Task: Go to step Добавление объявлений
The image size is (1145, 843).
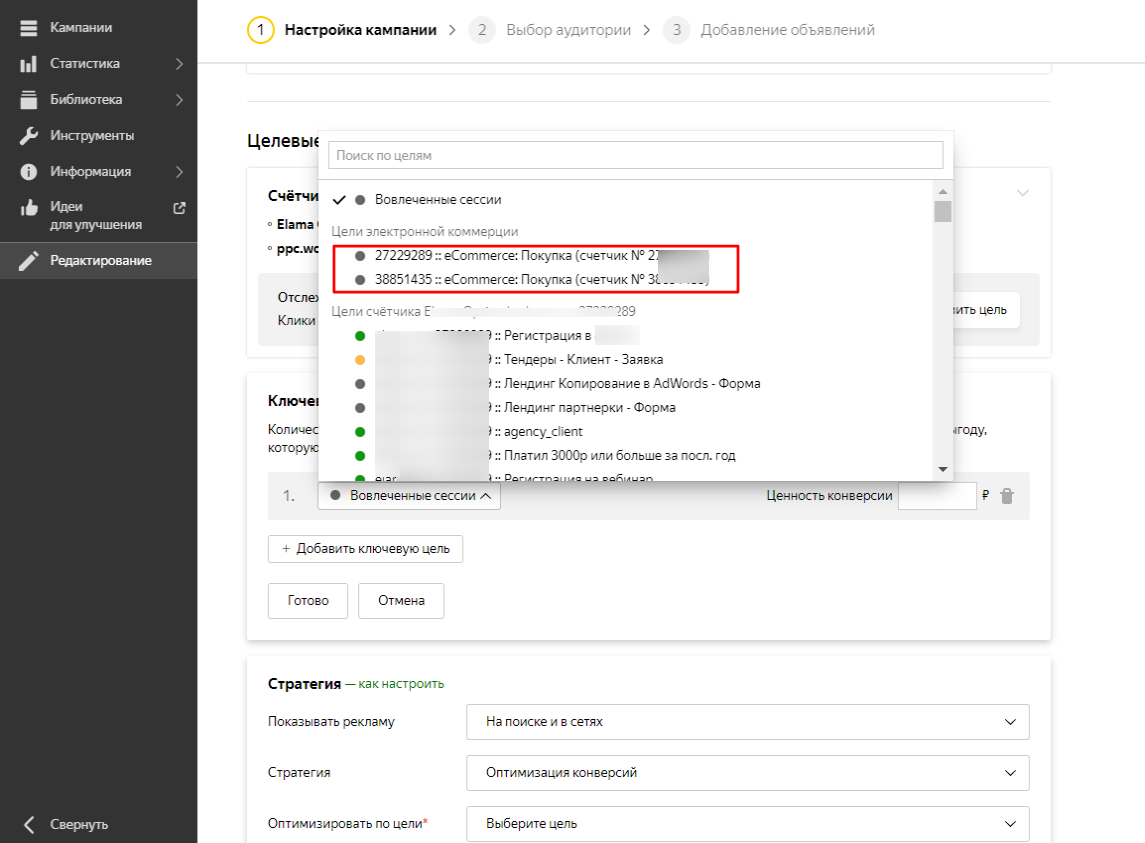Action: pyautogui.click(x=787, y=30)
